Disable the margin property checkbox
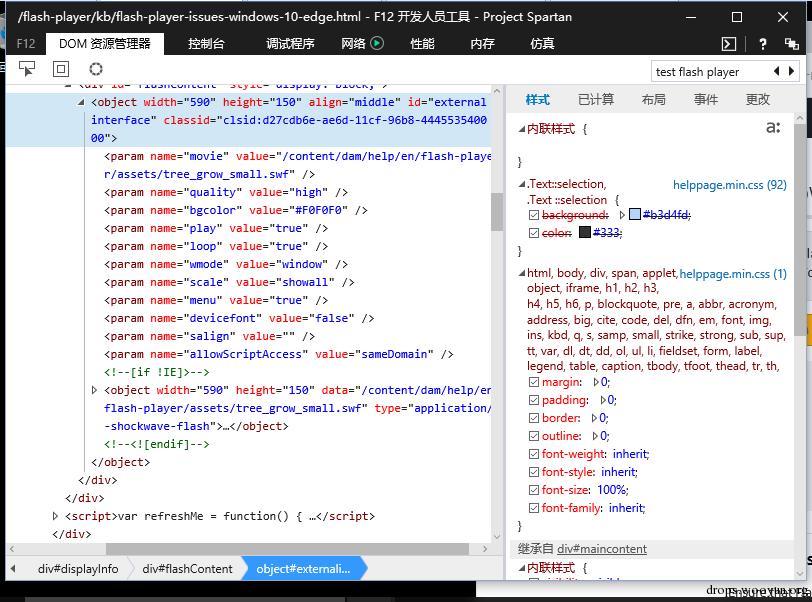The width and height of the screenshot is (812, 602). tap(533, 382)
